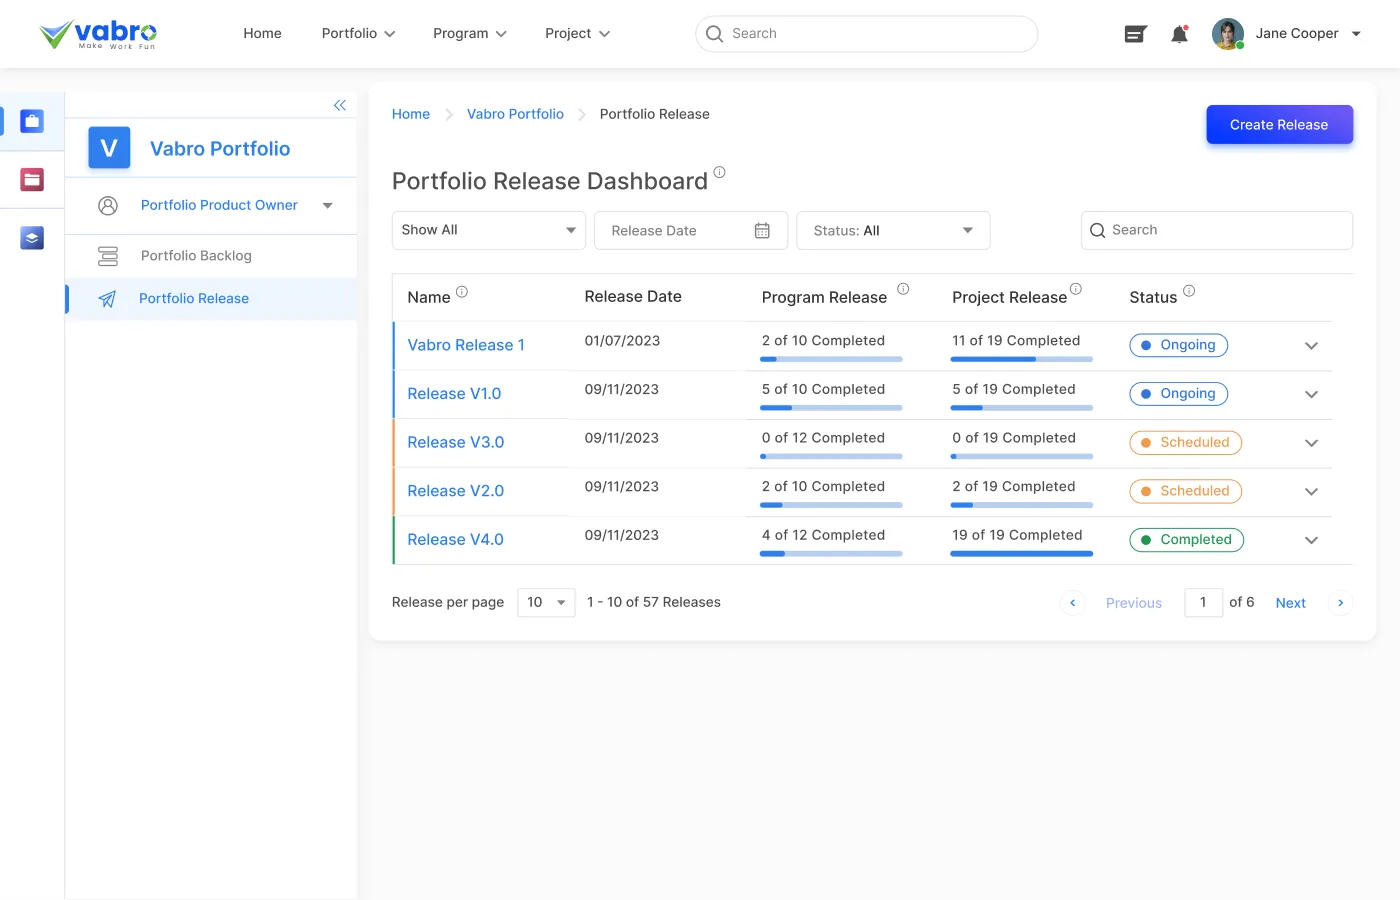The height and width of the screenshot is (900, 1400).
Task: Open the Releases per page dropdown
Action: (x=546, y=602)
